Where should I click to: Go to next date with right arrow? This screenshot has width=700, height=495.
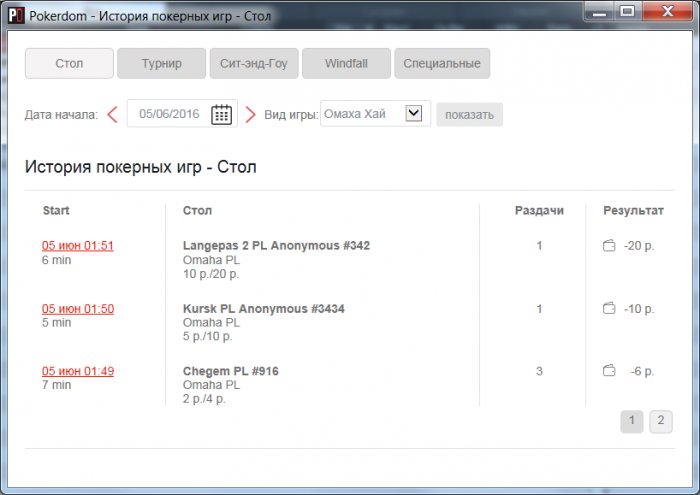pos(250,115)
